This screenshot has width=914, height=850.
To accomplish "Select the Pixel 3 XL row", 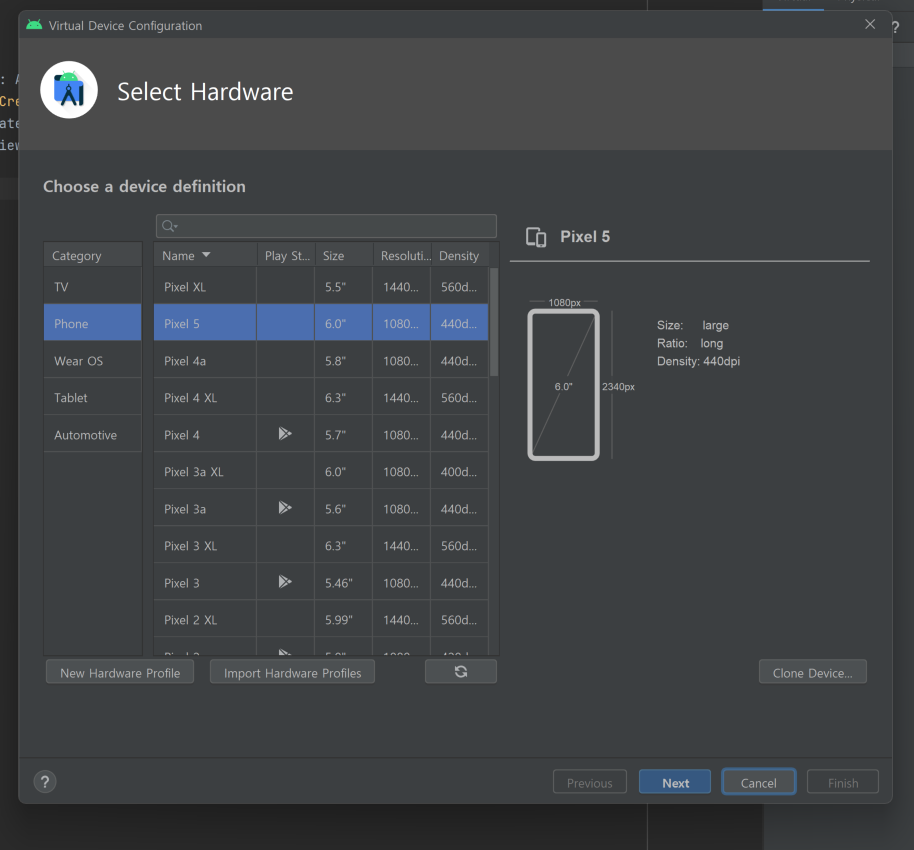I will [x=321, y=546].
